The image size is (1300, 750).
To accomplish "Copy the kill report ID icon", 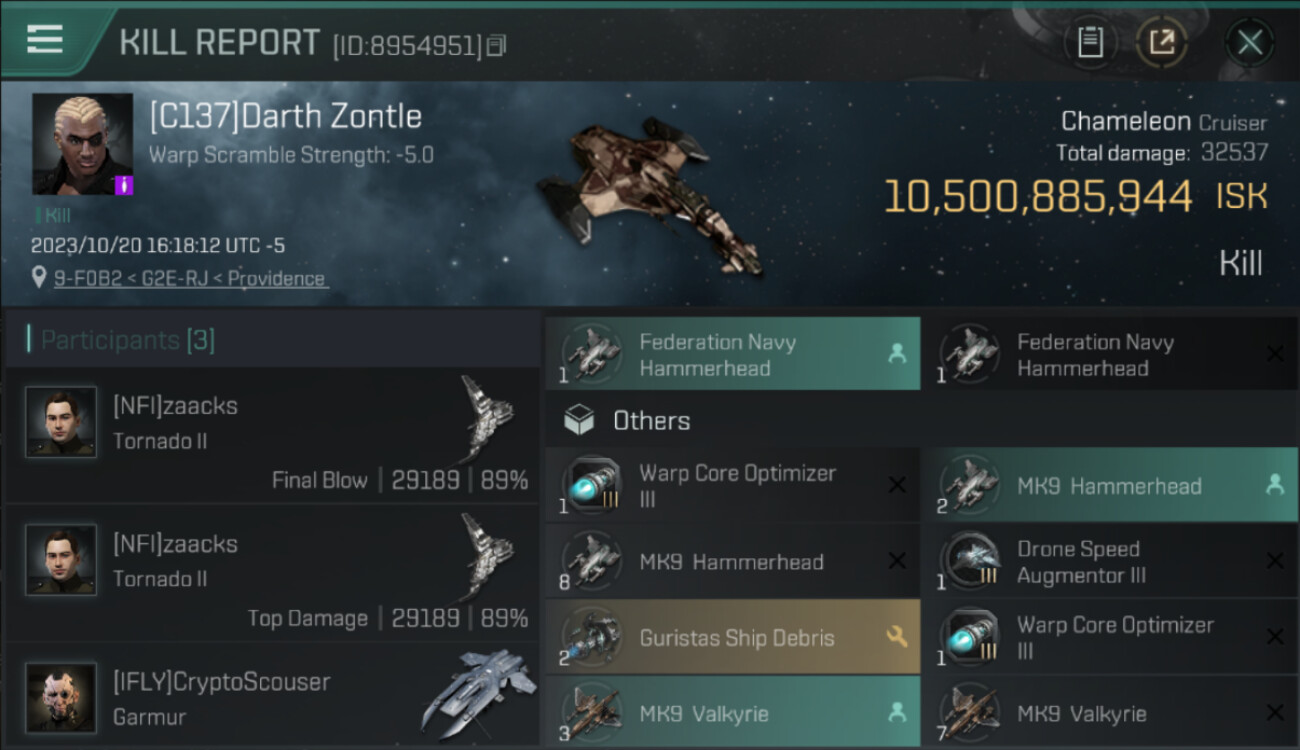I will [497, 45].
